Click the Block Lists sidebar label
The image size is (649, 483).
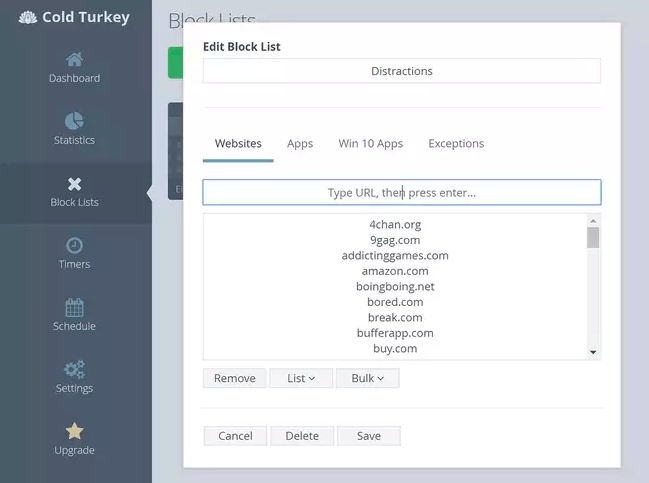75,202
